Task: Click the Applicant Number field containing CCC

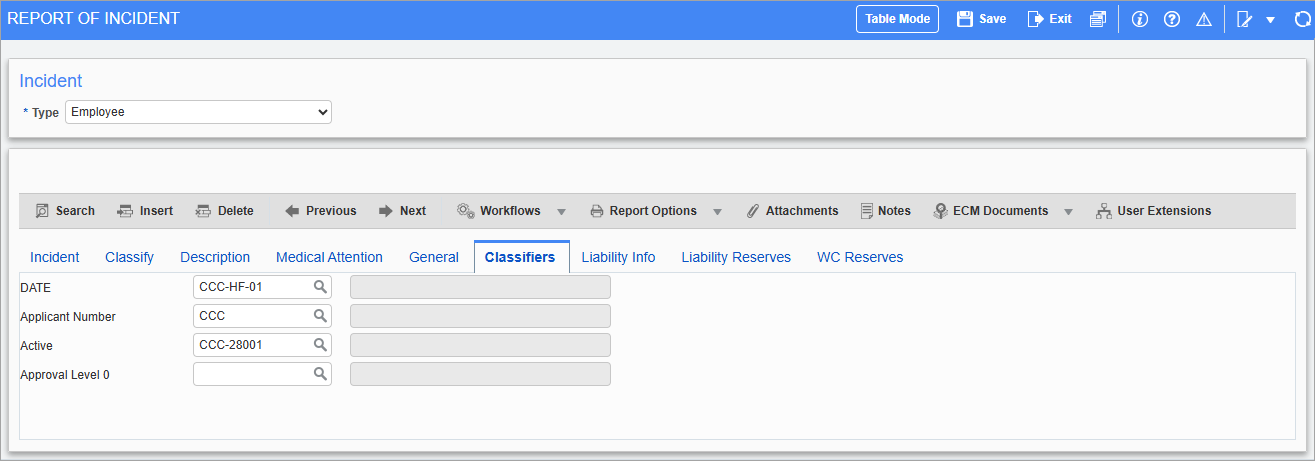Action: click(262, 316)
